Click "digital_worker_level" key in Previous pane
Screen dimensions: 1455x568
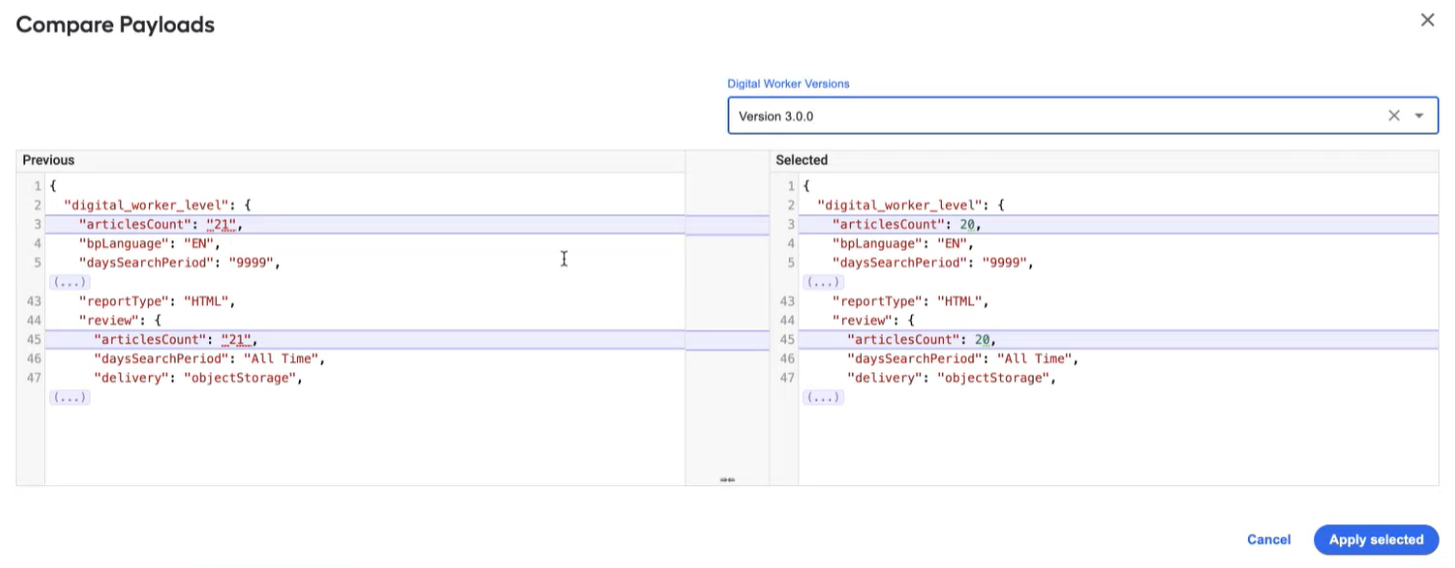pyautogui.click(x=146, y=205)
